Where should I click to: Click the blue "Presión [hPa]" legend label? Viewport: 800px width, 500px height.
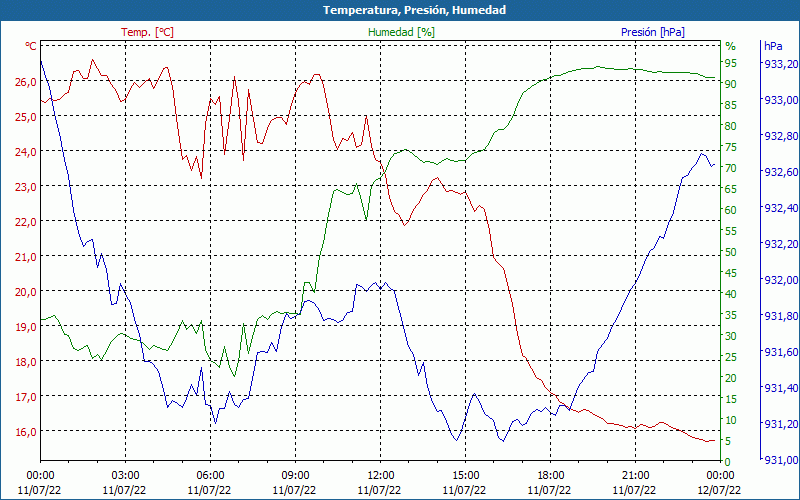point(653,32)
